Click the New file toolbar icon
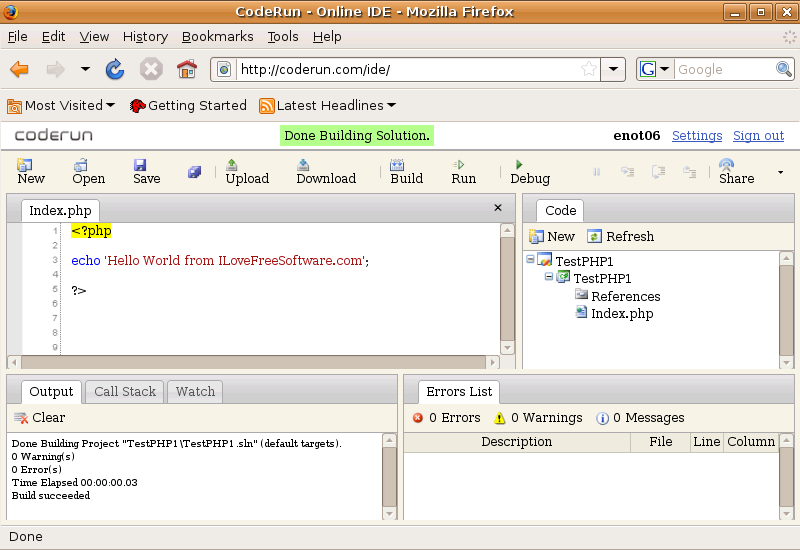Viewport: 800px width, 550px height. point(26,165)
